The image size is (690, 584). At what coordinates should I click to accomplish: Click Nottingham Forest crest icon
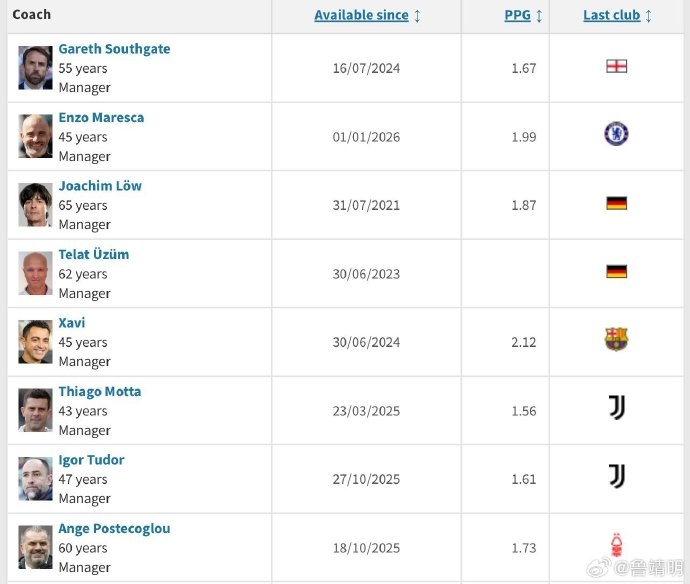617,545
